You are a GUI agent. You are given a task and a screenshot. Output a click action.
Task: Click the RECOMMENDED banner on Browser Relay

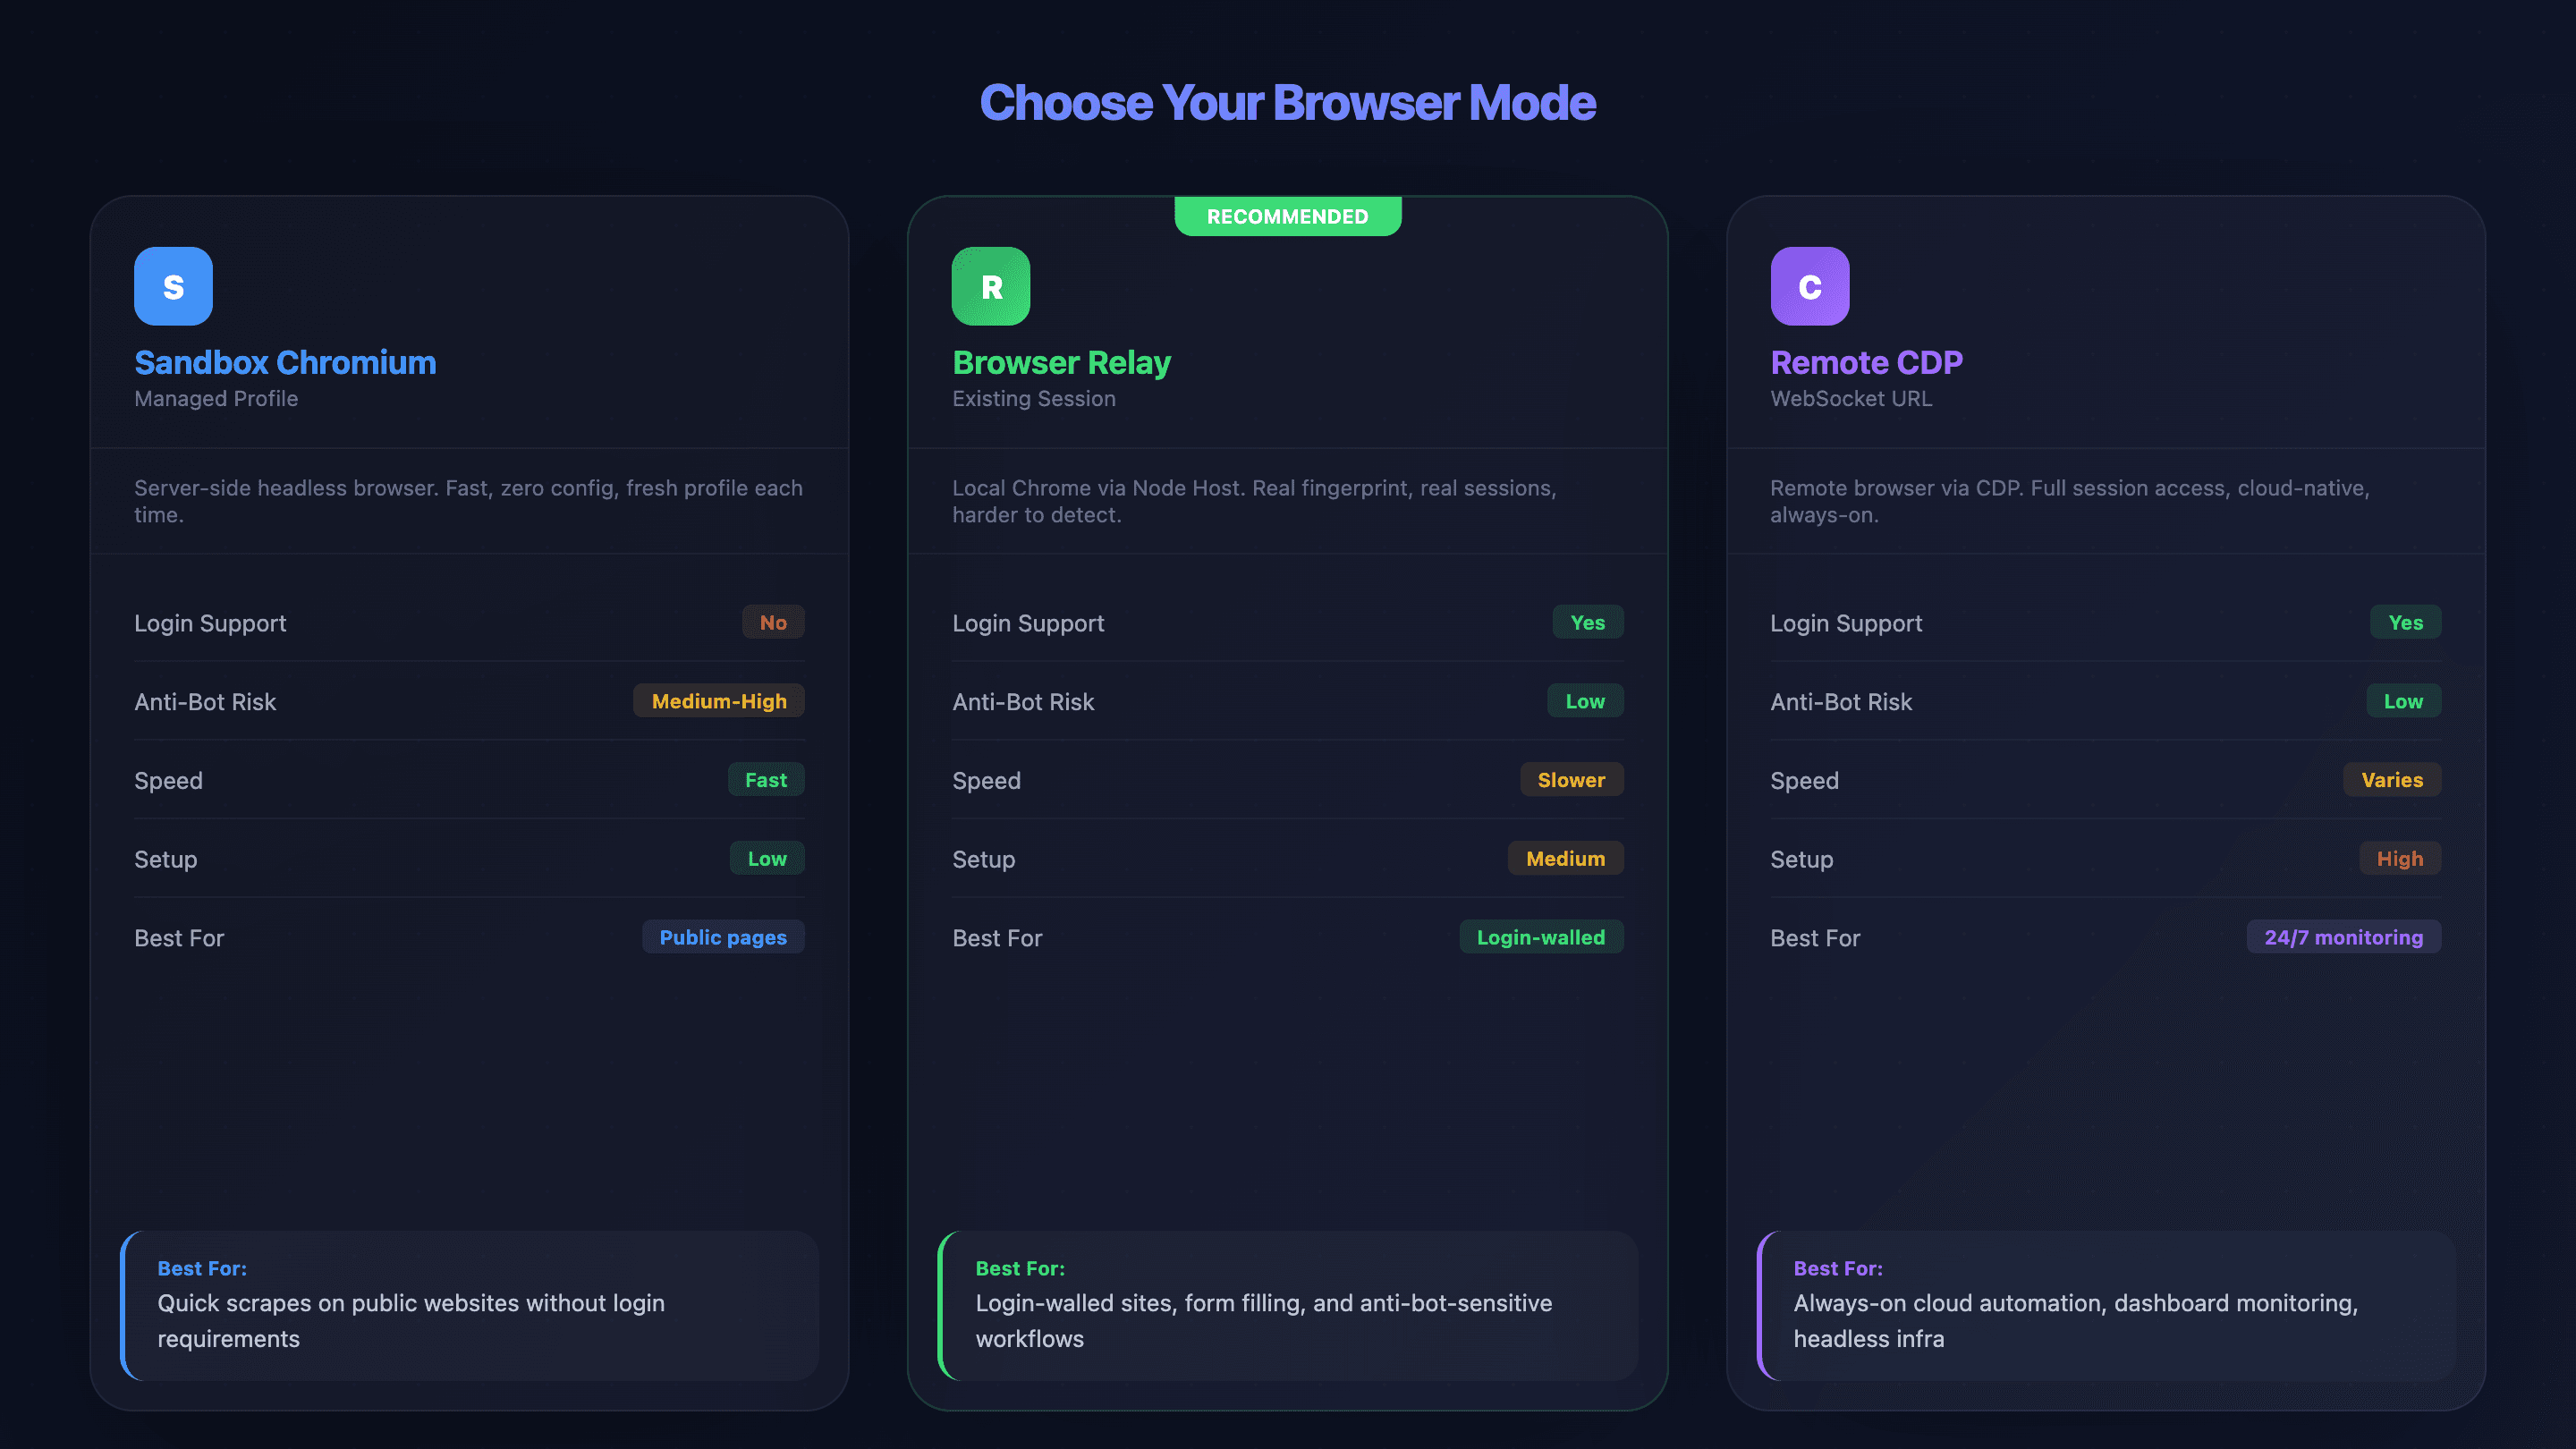pyautogui.click(x=1287, y=216)
